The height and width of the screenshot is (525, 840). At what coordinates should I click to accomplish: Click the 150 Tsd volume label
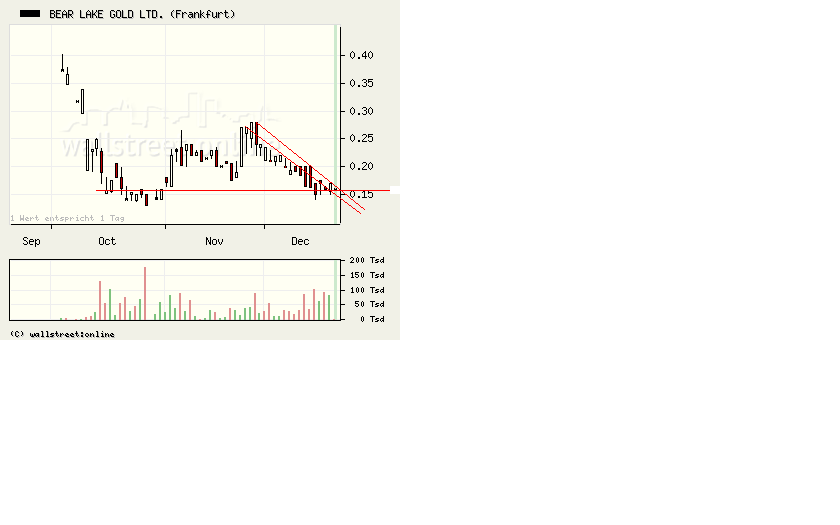367,275
